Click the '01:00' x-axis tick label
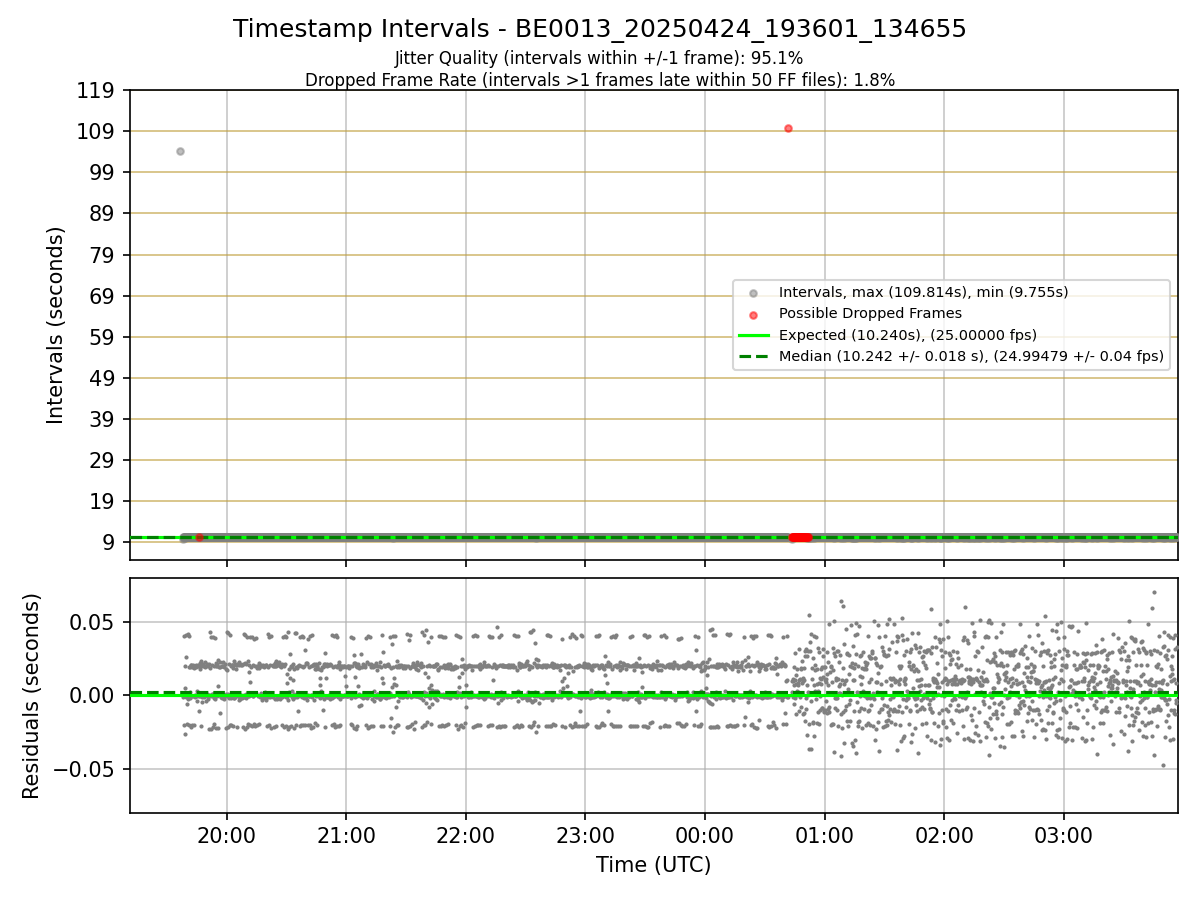This screenshot has height=900, width=1200. coord(824,836)
